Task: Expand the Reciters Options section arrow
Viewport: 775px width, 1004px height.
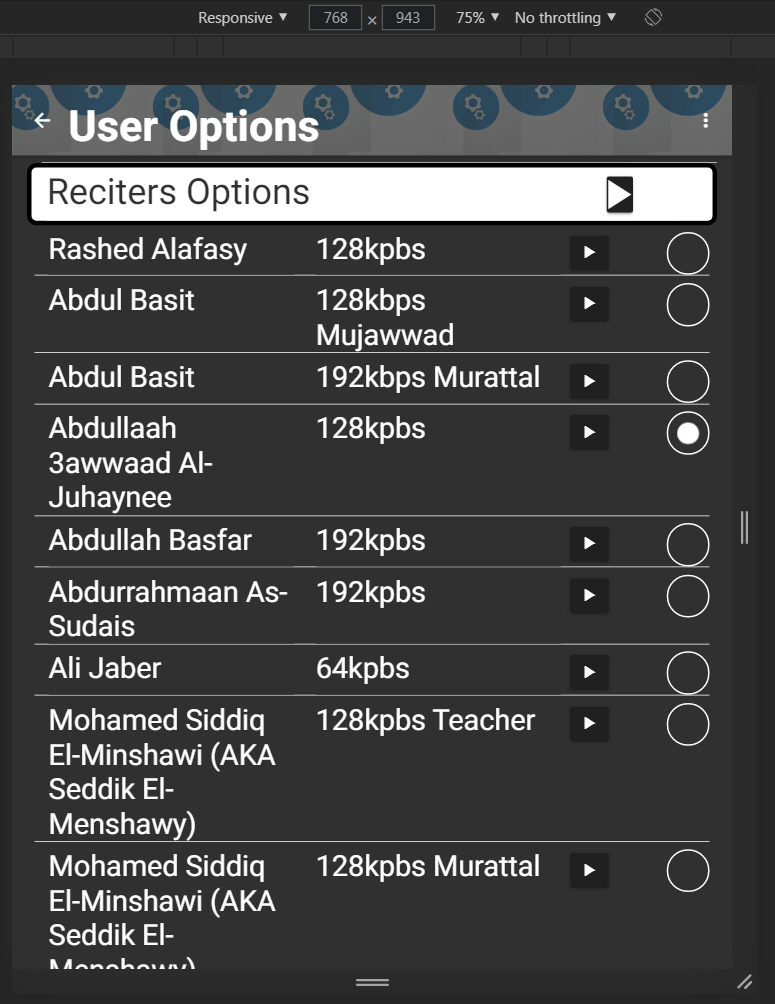Action: coord(620,194)
